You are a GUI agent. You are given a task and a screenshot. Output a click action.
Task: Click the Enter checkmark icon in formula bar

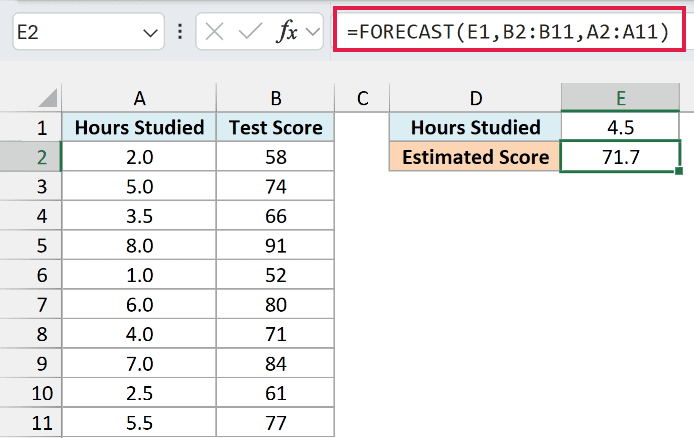point(250,32)
